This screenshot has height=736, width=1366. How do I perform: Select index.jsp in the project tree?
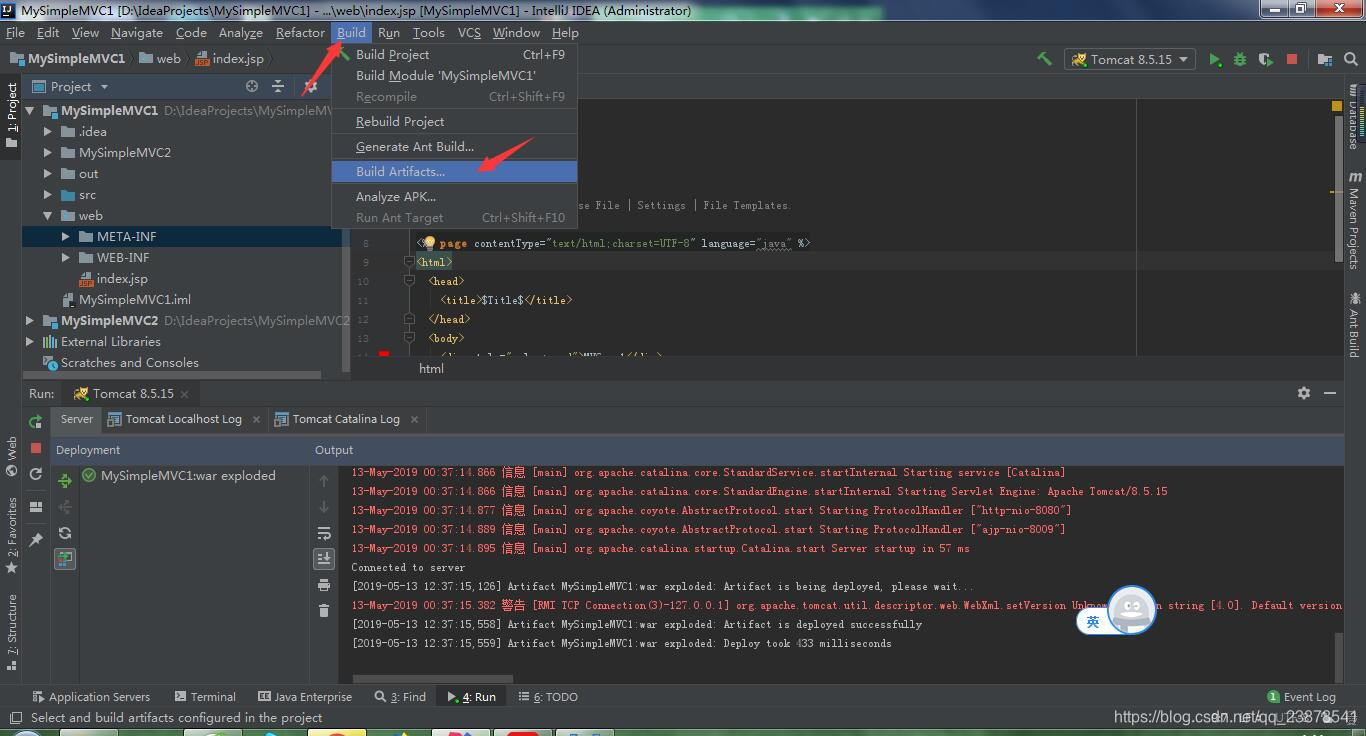[122, 278]
